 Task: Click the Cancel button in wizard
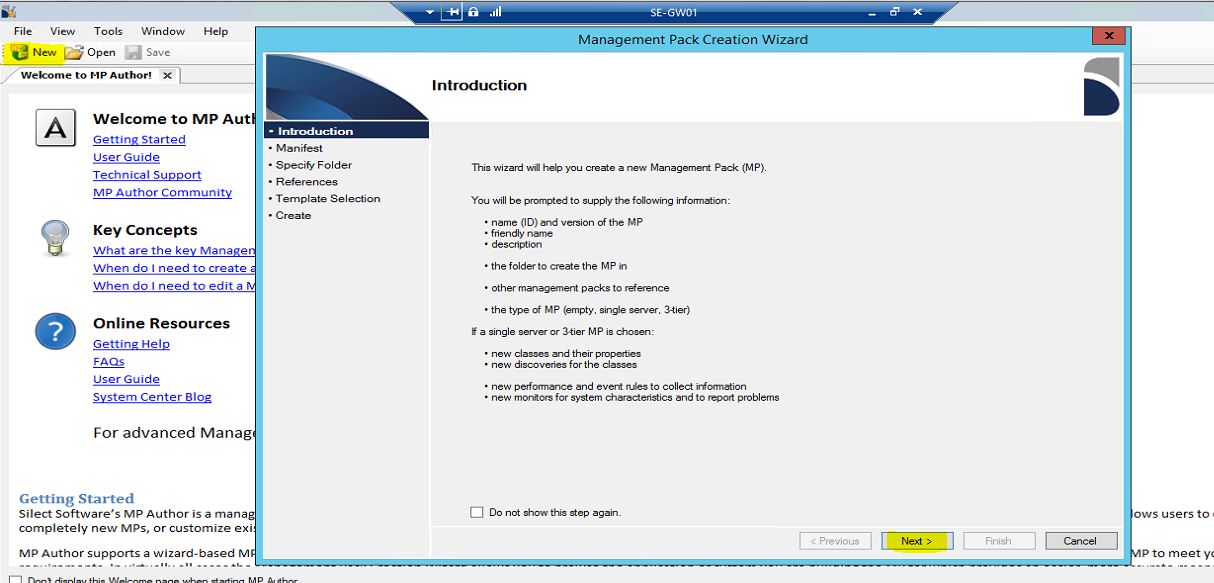point(1080,541)
